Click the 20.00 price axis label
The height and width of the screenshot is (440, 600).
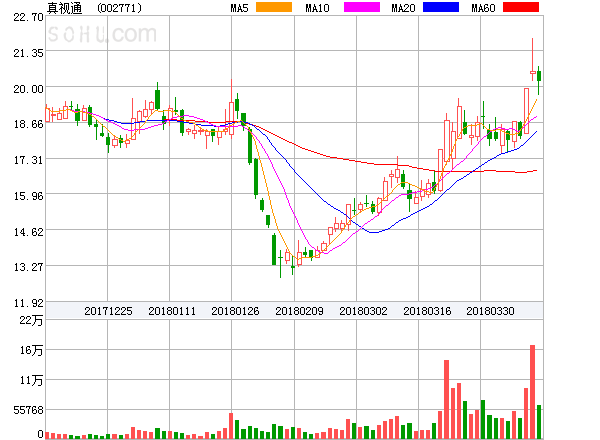pos(28,89)
